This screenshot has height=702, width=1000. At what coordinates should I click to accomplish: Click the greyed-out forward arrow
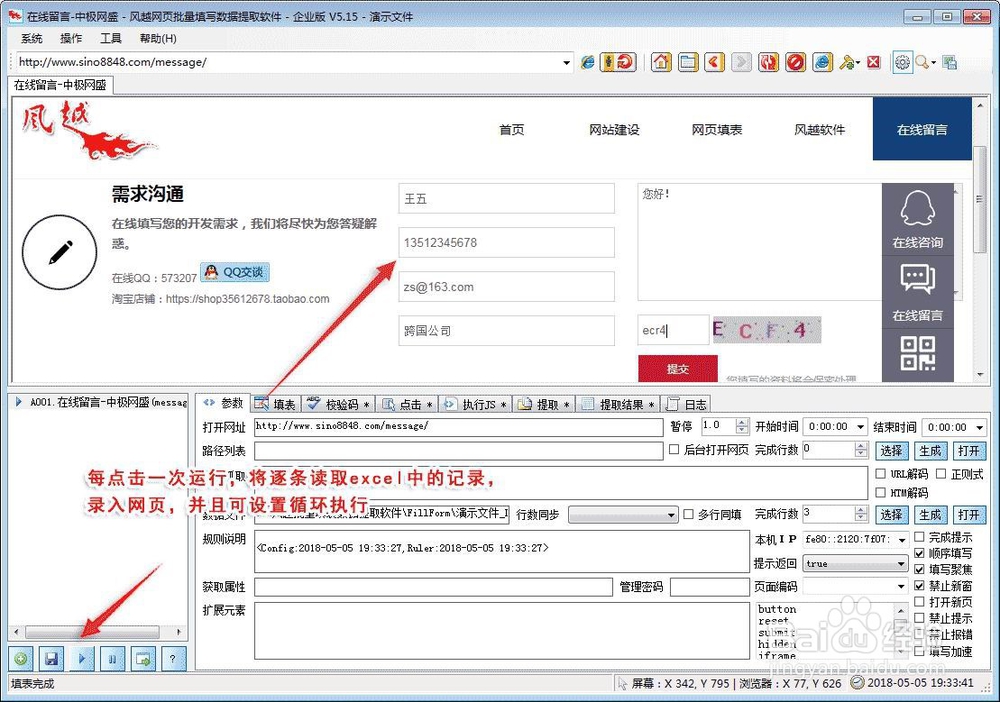pos(741,62)
